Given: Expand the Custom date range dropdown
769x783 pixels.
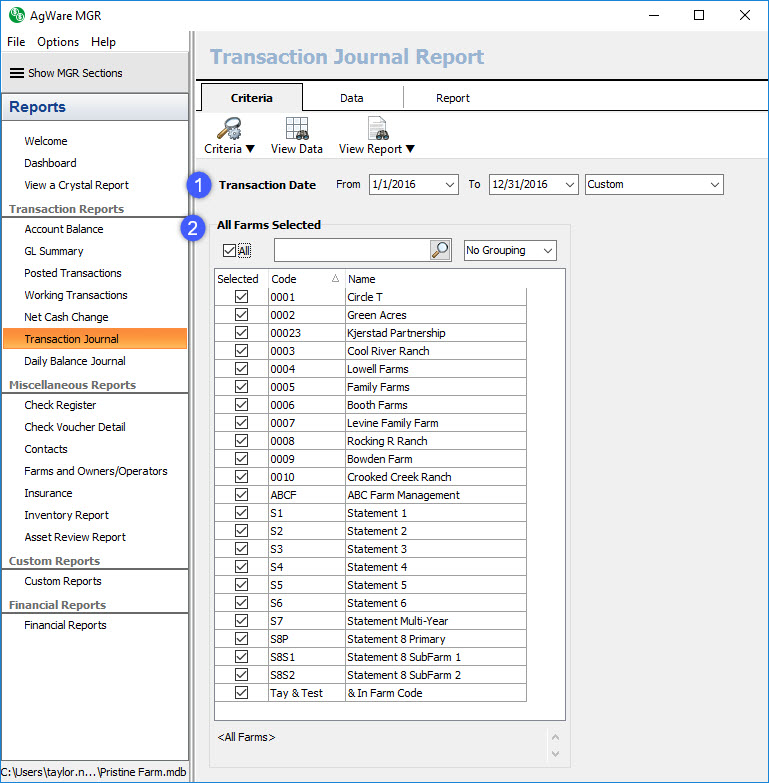Looking at the screenshot, I should [x=714, y=185].
